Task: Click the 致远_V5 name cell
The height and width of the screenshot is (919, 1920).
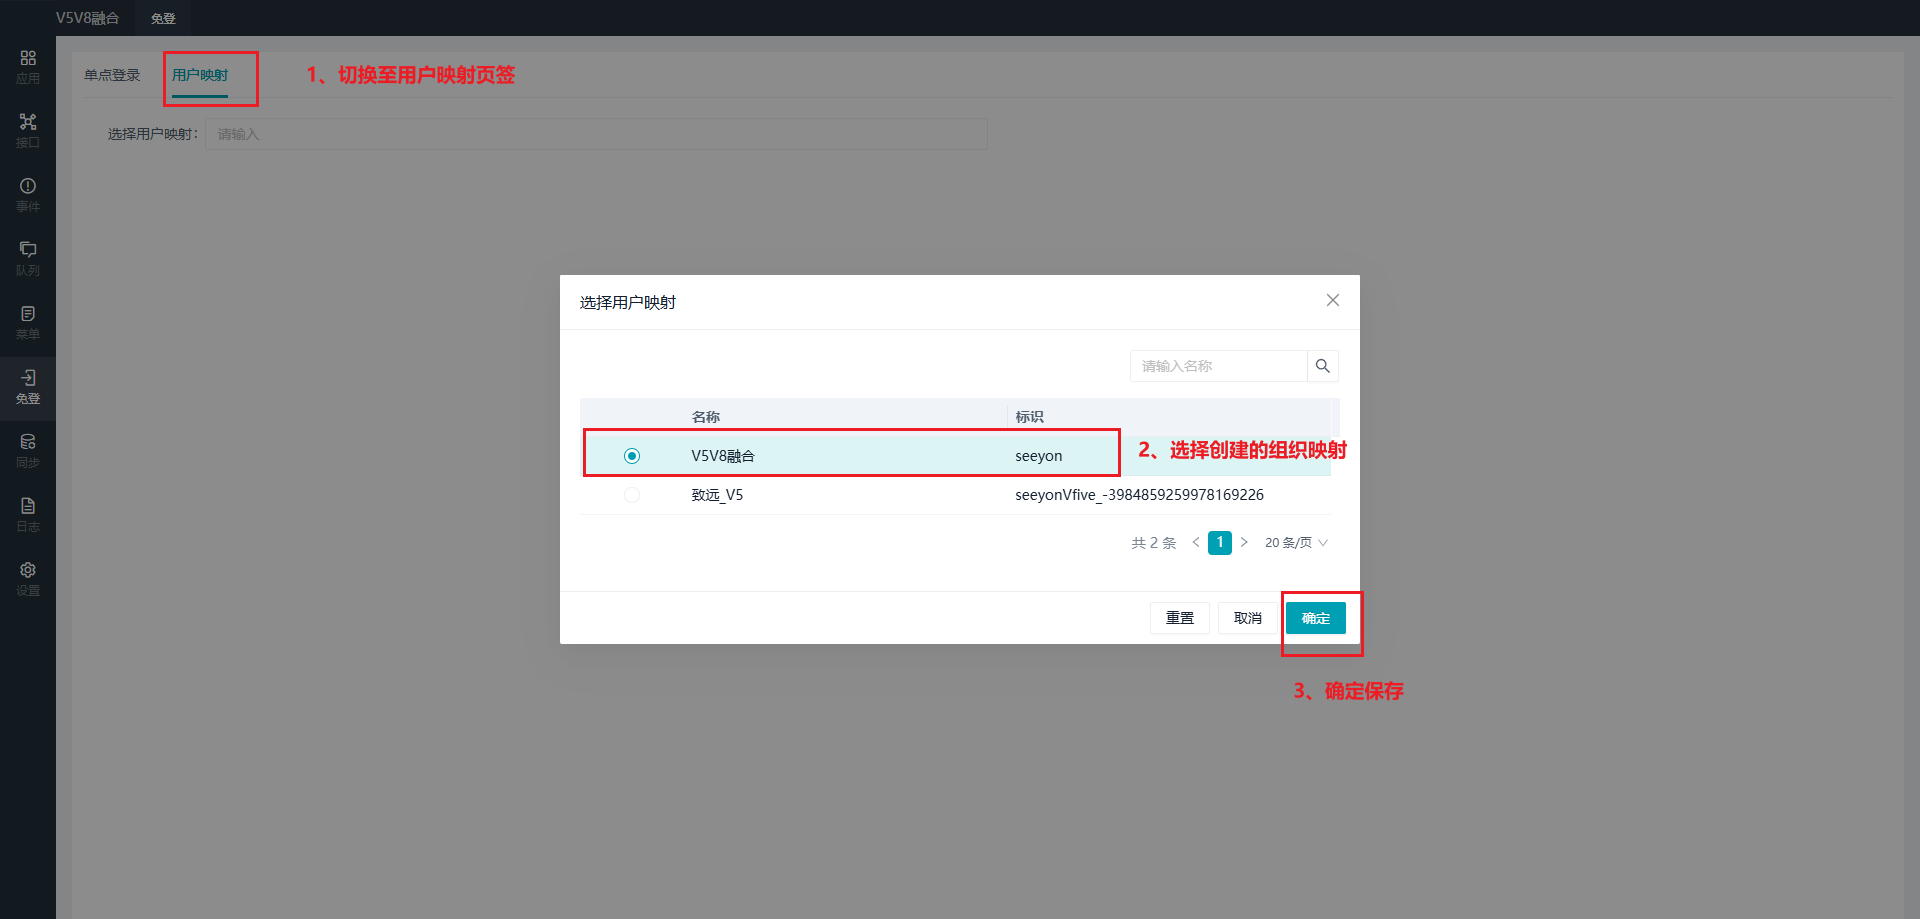Action: (x=717, y=495)
